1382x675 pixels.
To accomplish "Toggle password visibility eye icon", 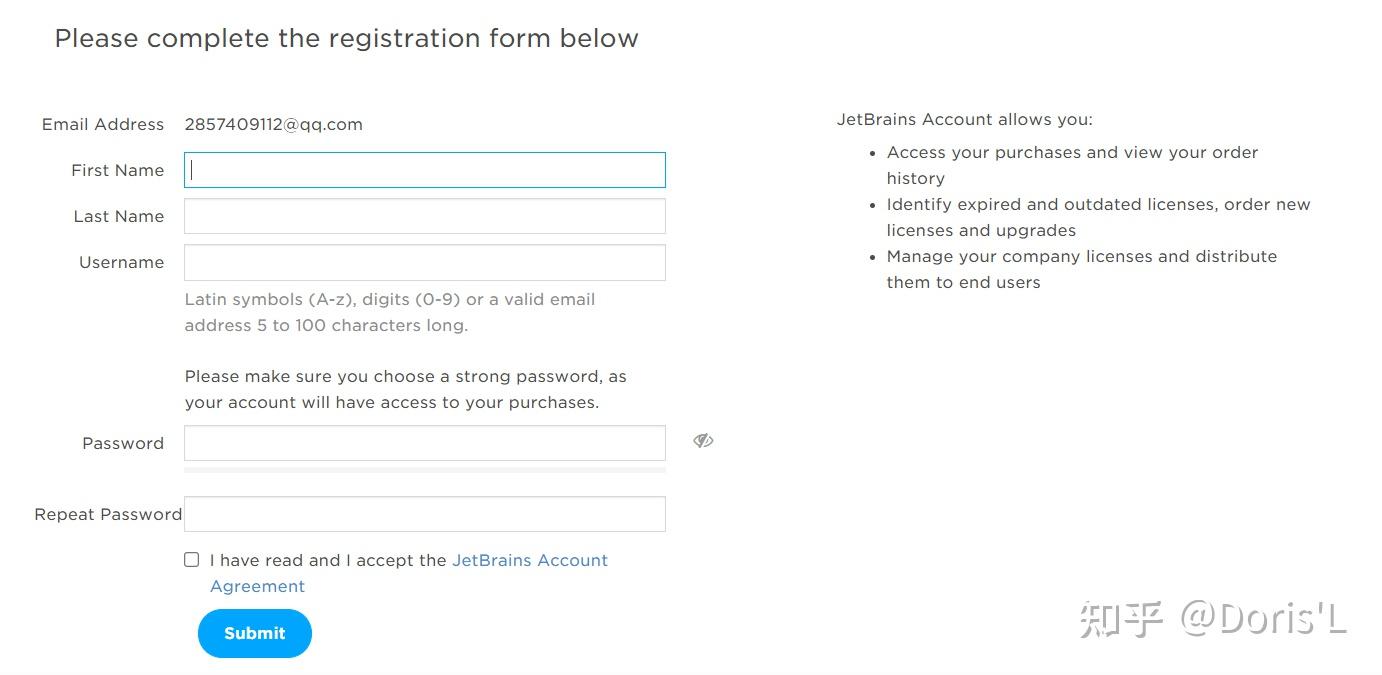I will coord(703,441).
